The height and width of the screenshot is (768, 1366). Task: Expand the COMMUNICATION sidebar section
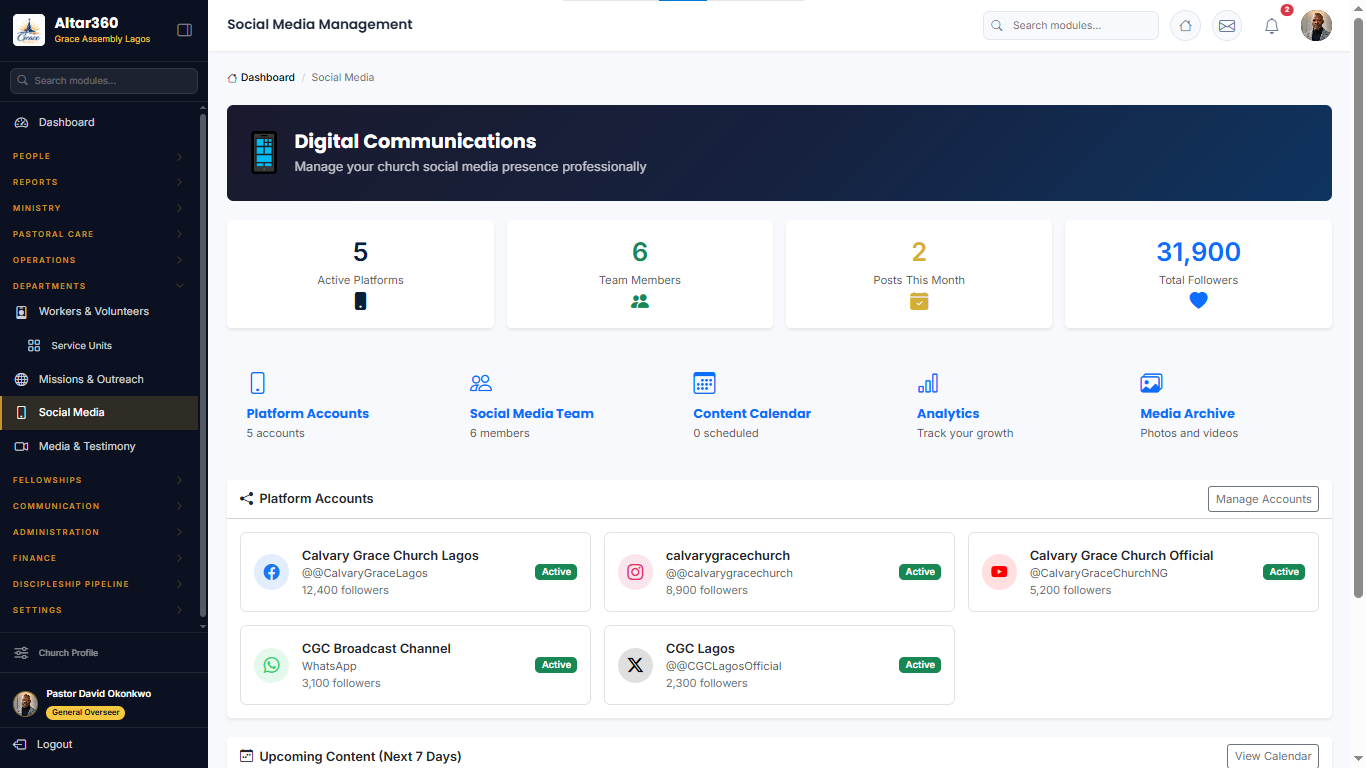(x=99, y=506)
